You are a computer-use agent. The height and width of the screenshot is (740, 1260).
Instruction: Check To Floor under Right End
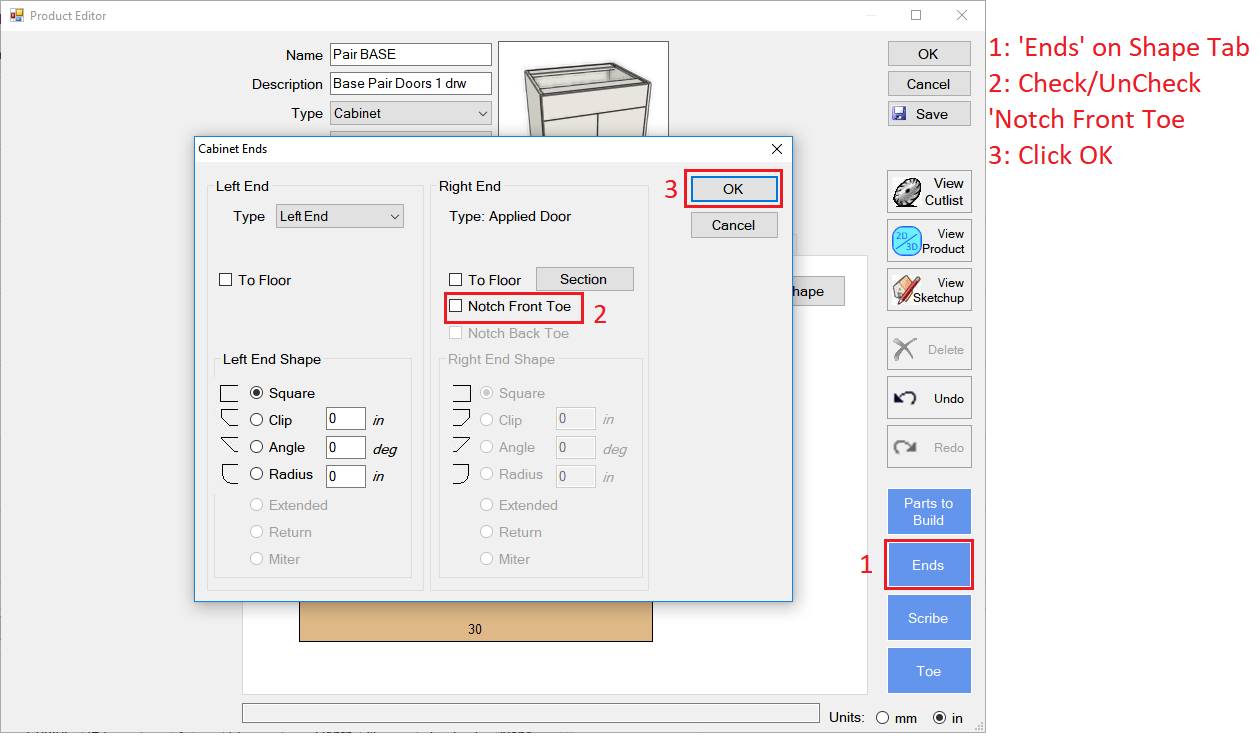coord(456,280)
